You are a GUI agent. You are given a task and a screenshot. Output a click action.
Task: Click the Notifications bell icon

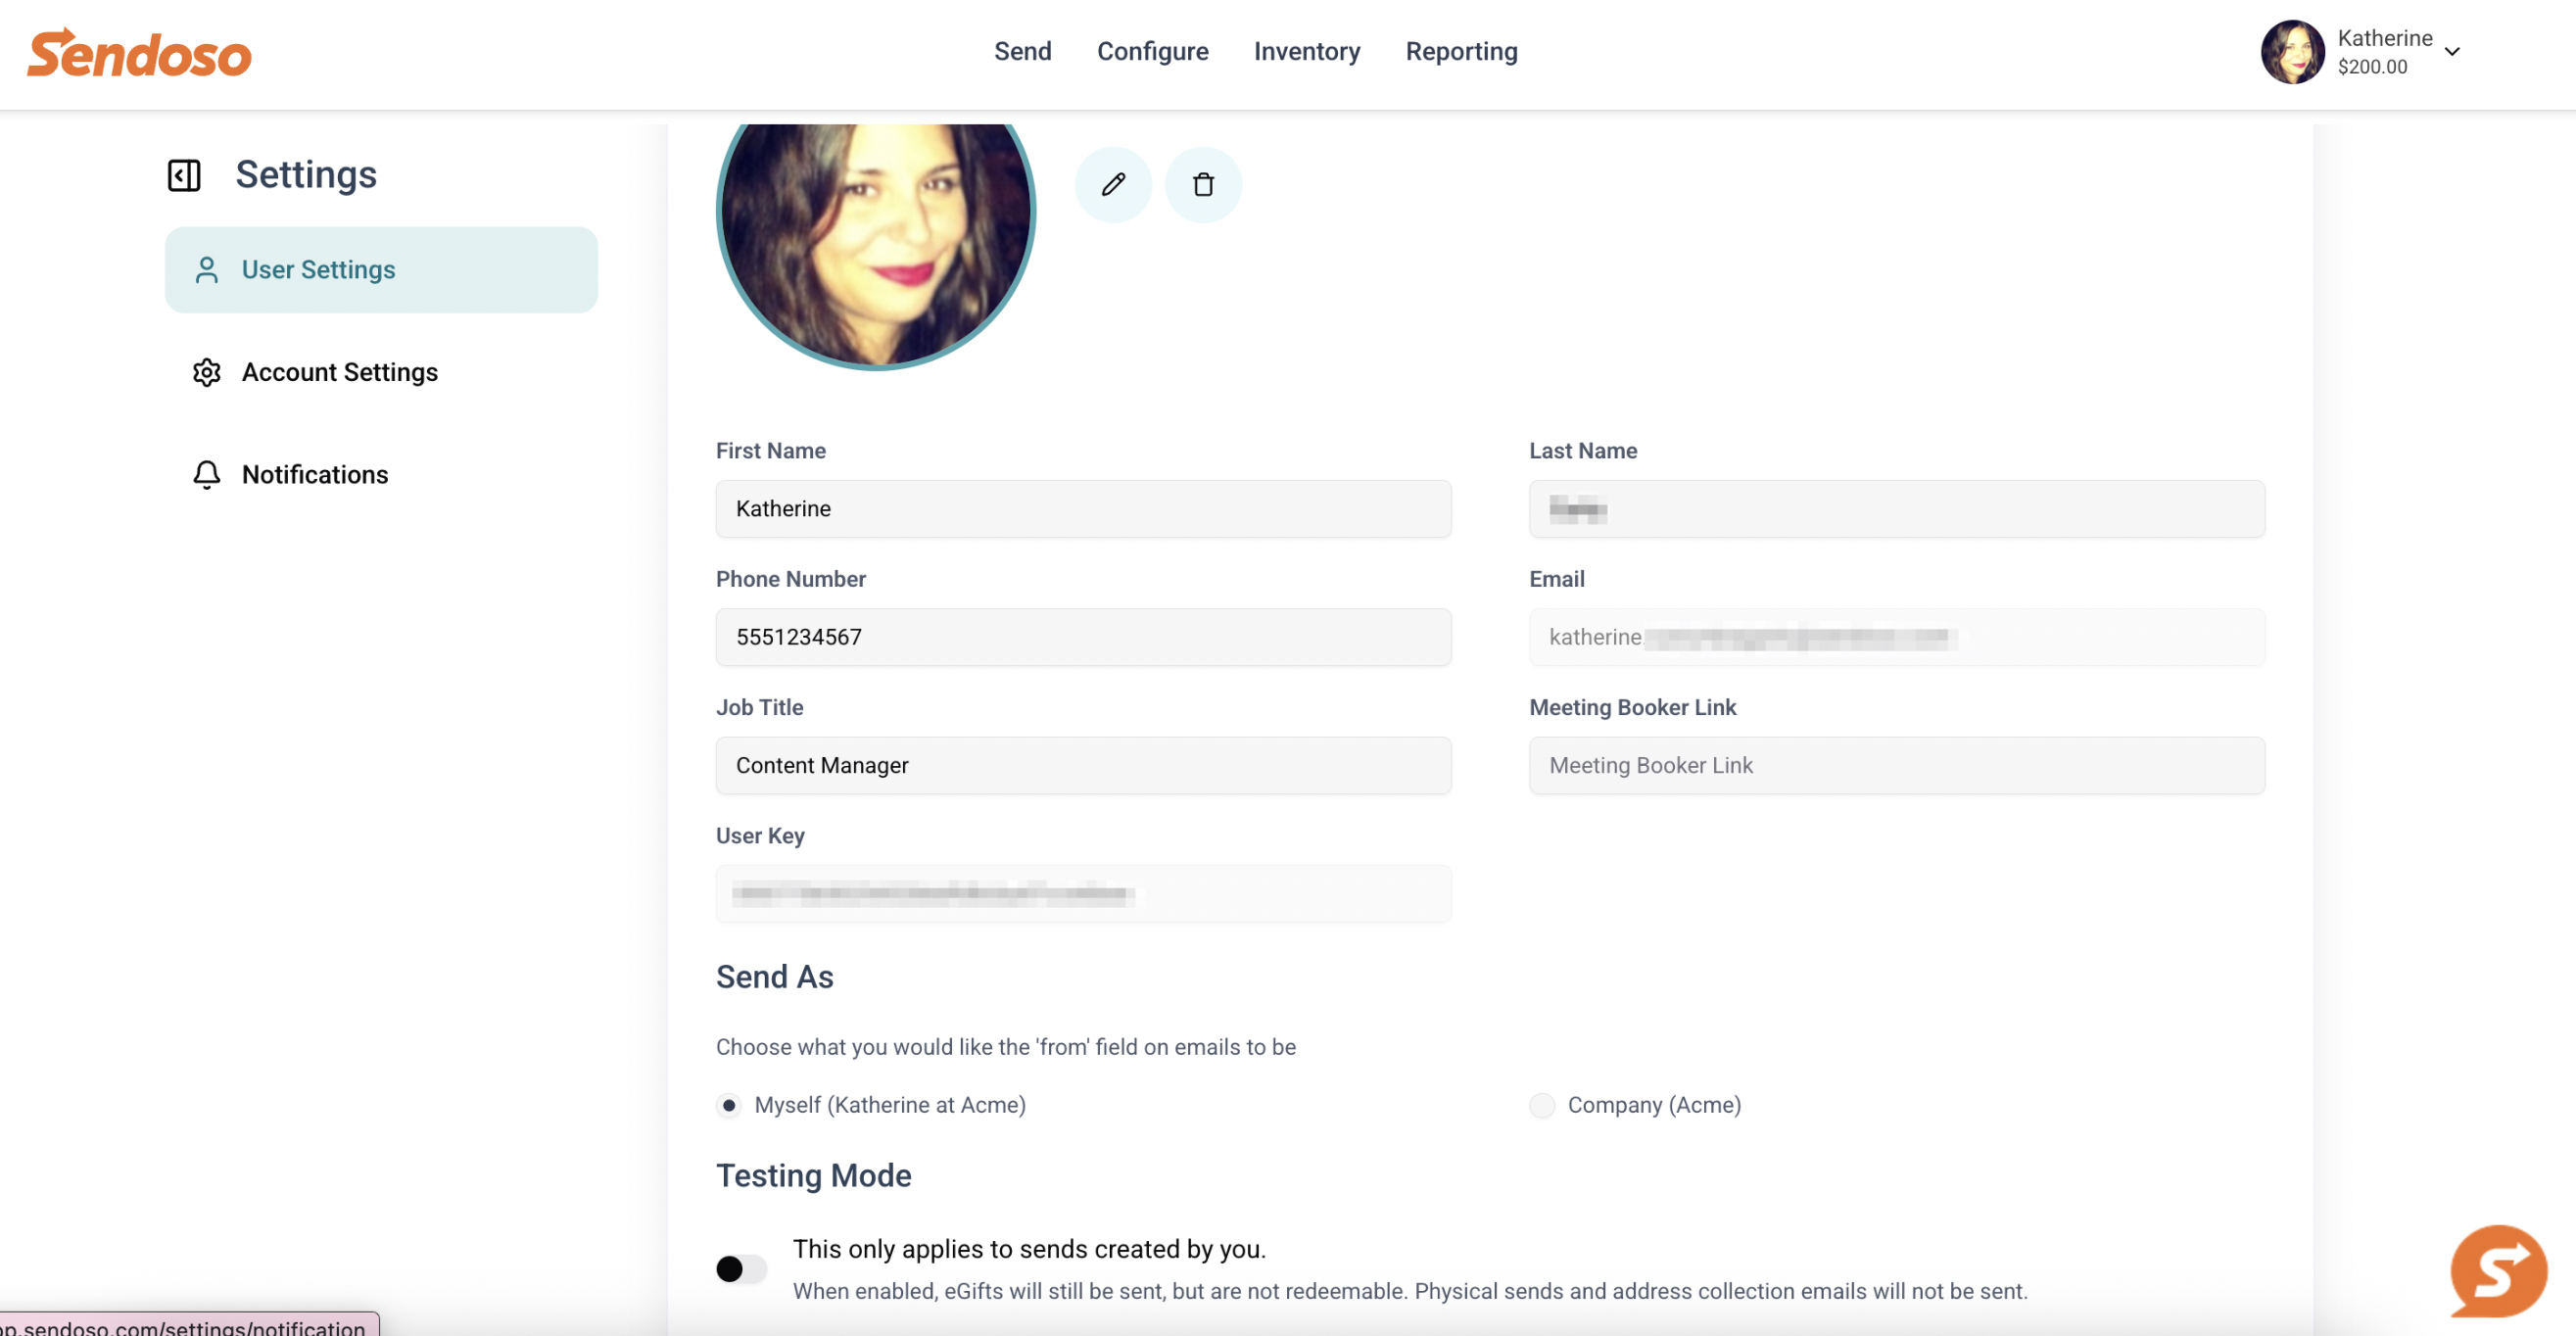pyautogui.click(x=207, y=474)
